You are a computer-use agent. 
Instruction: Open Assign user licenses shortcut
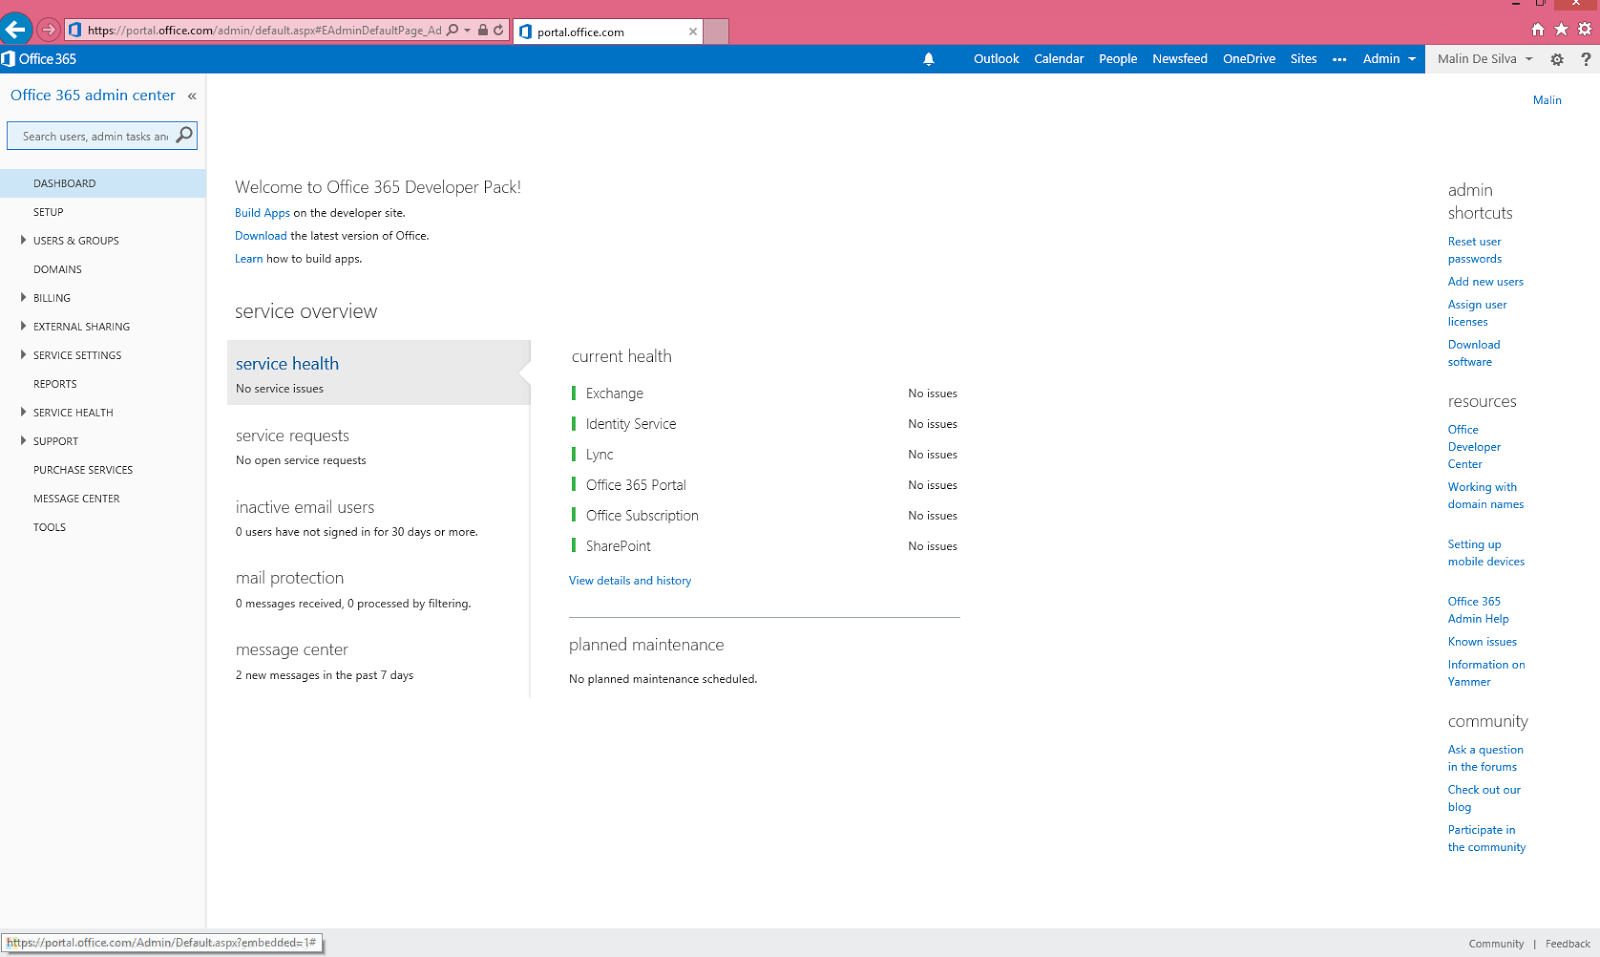point(1477,313)
